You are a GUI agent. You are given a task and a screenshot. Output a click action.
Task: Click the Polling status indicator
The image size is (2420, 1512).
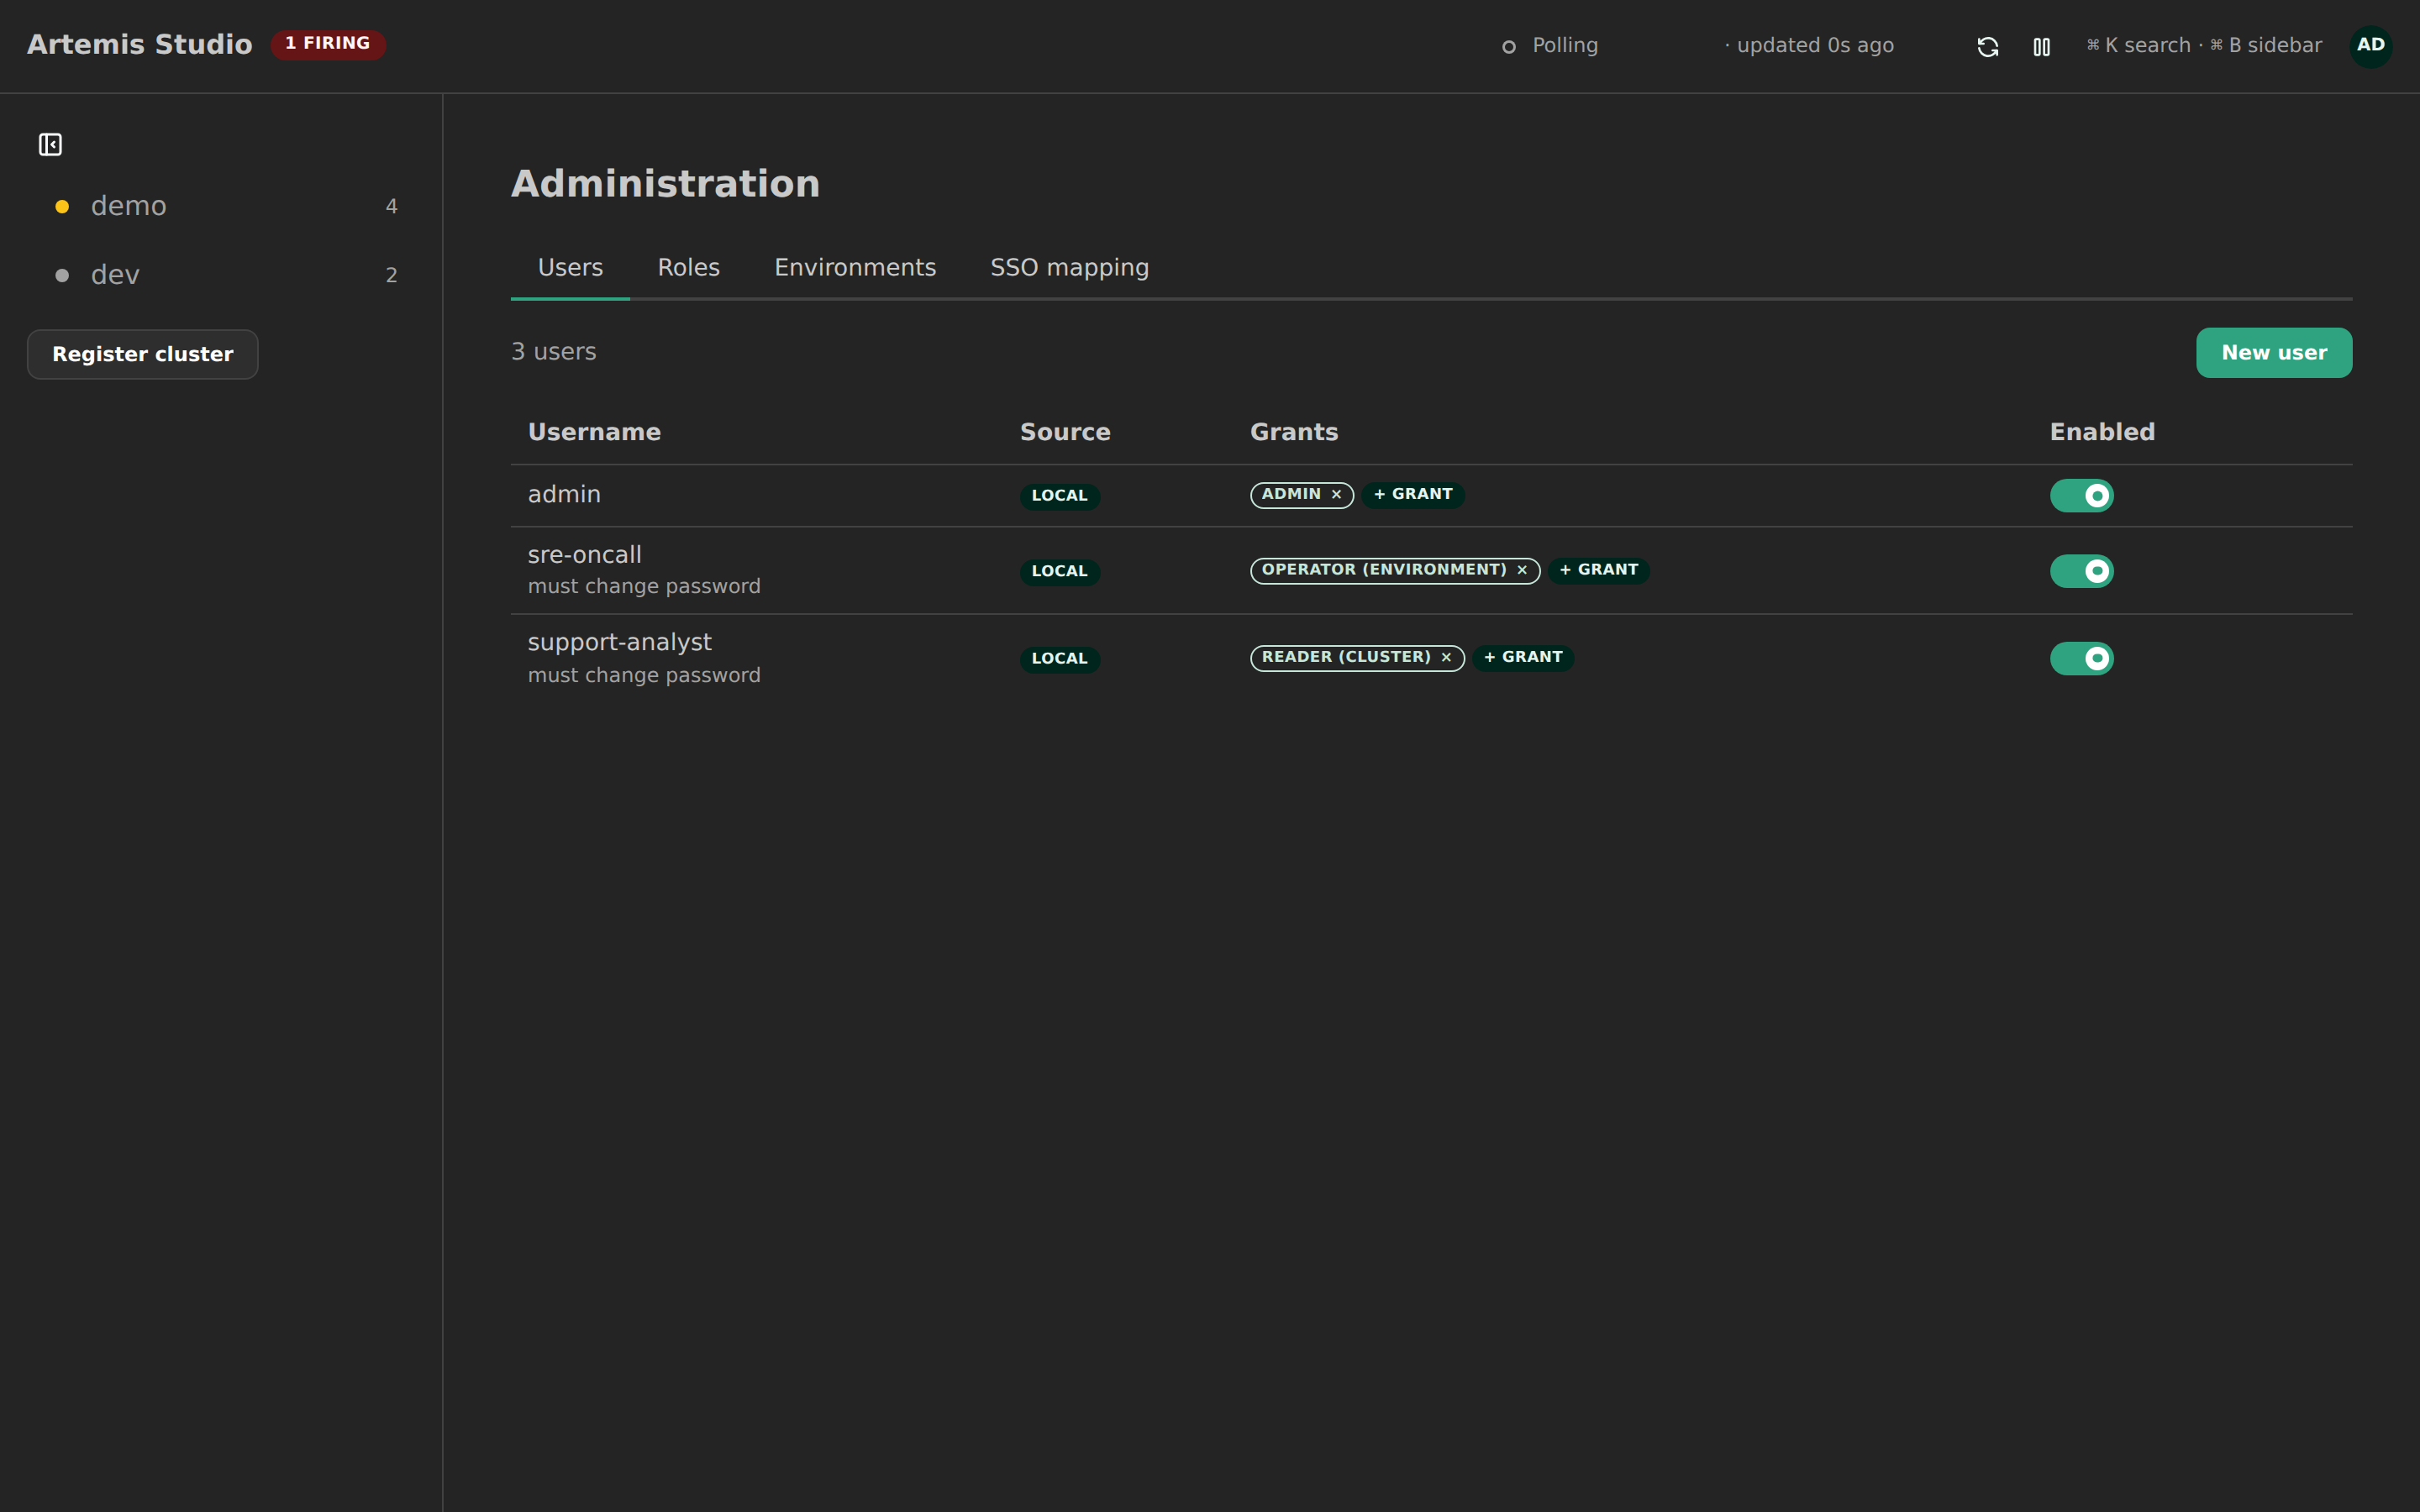click(1550, 46)
